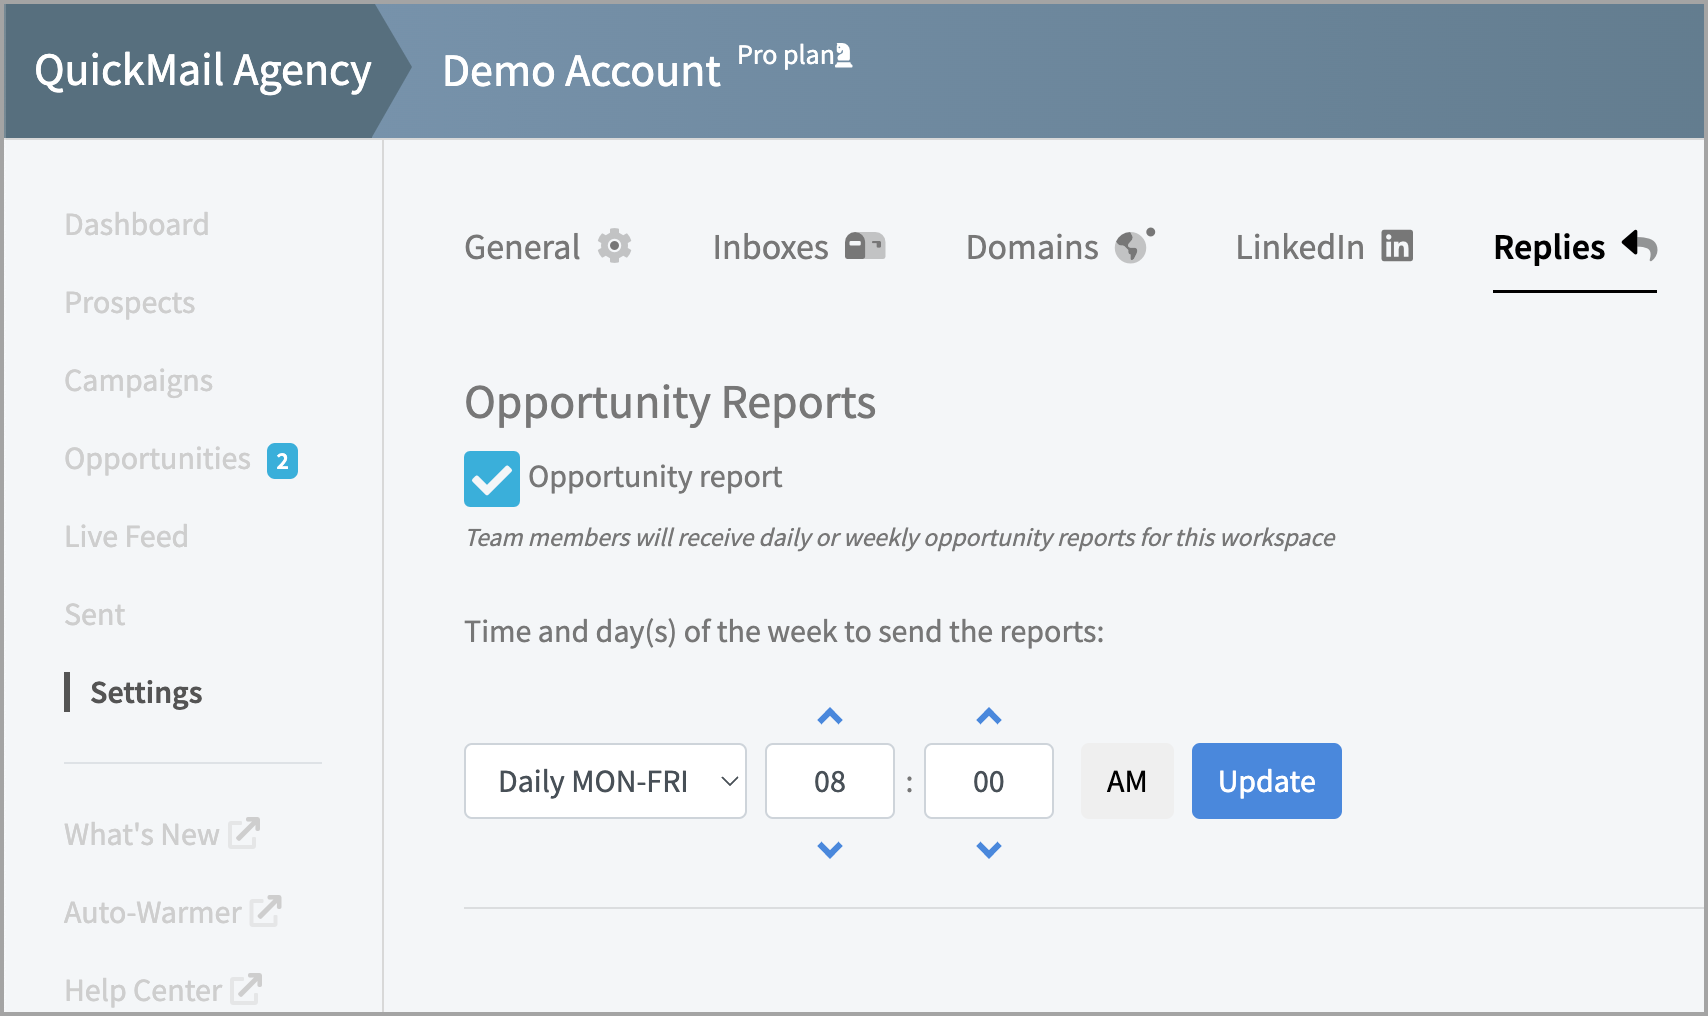Screen dimensions: 1708x1016
Task: Select the Replies tab
Action: point(1575,247)
